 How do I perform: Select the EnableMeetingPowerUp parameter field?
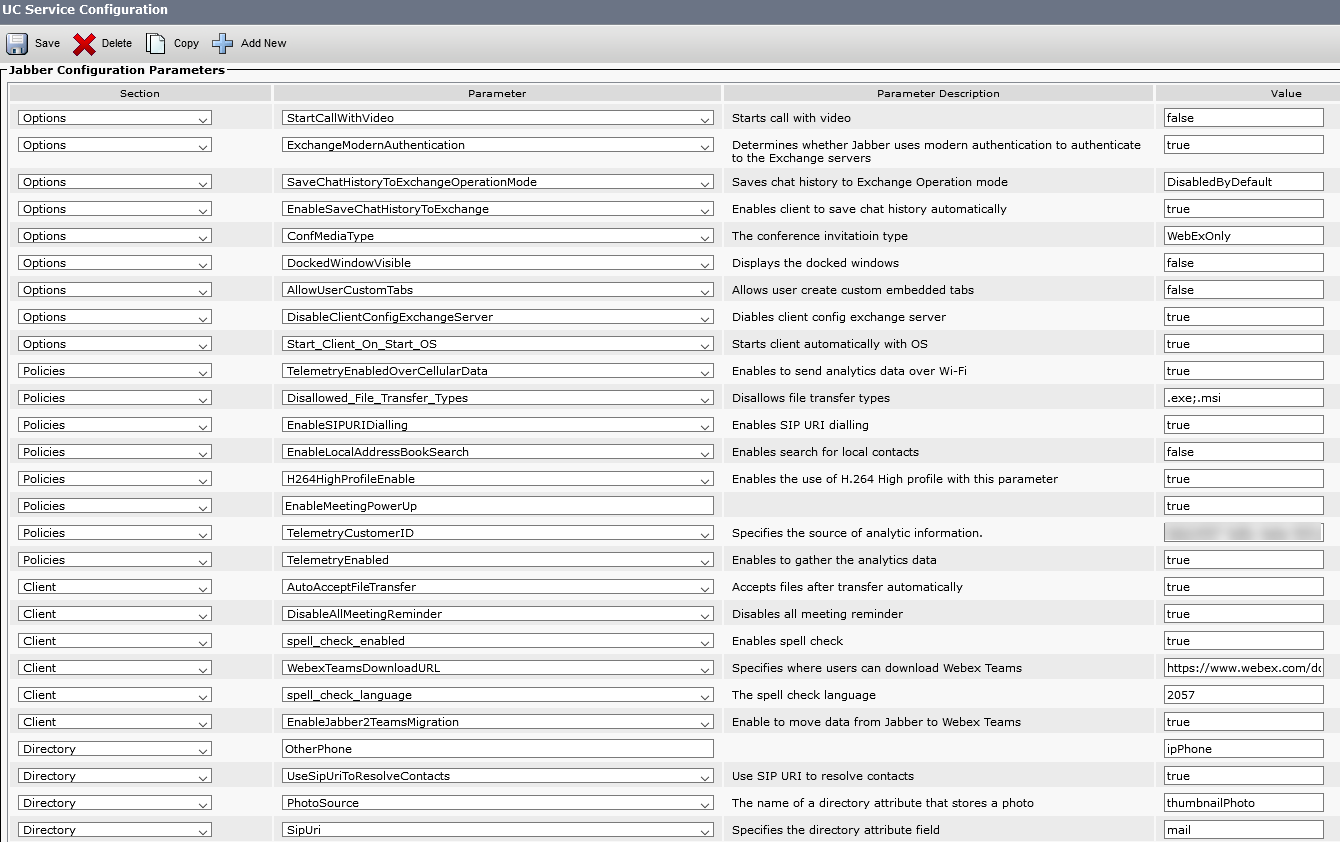(497, 505)
